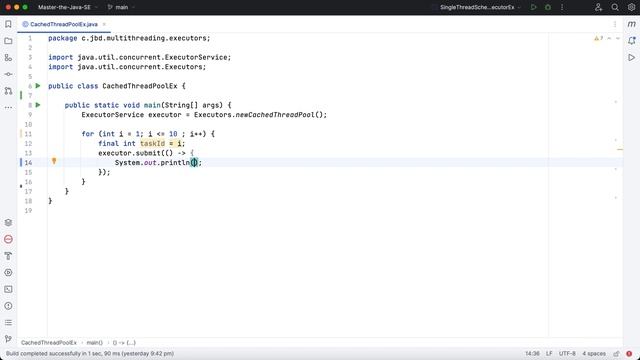
Task: Place cursor inside the println parentheses
Action: point(194,162)
